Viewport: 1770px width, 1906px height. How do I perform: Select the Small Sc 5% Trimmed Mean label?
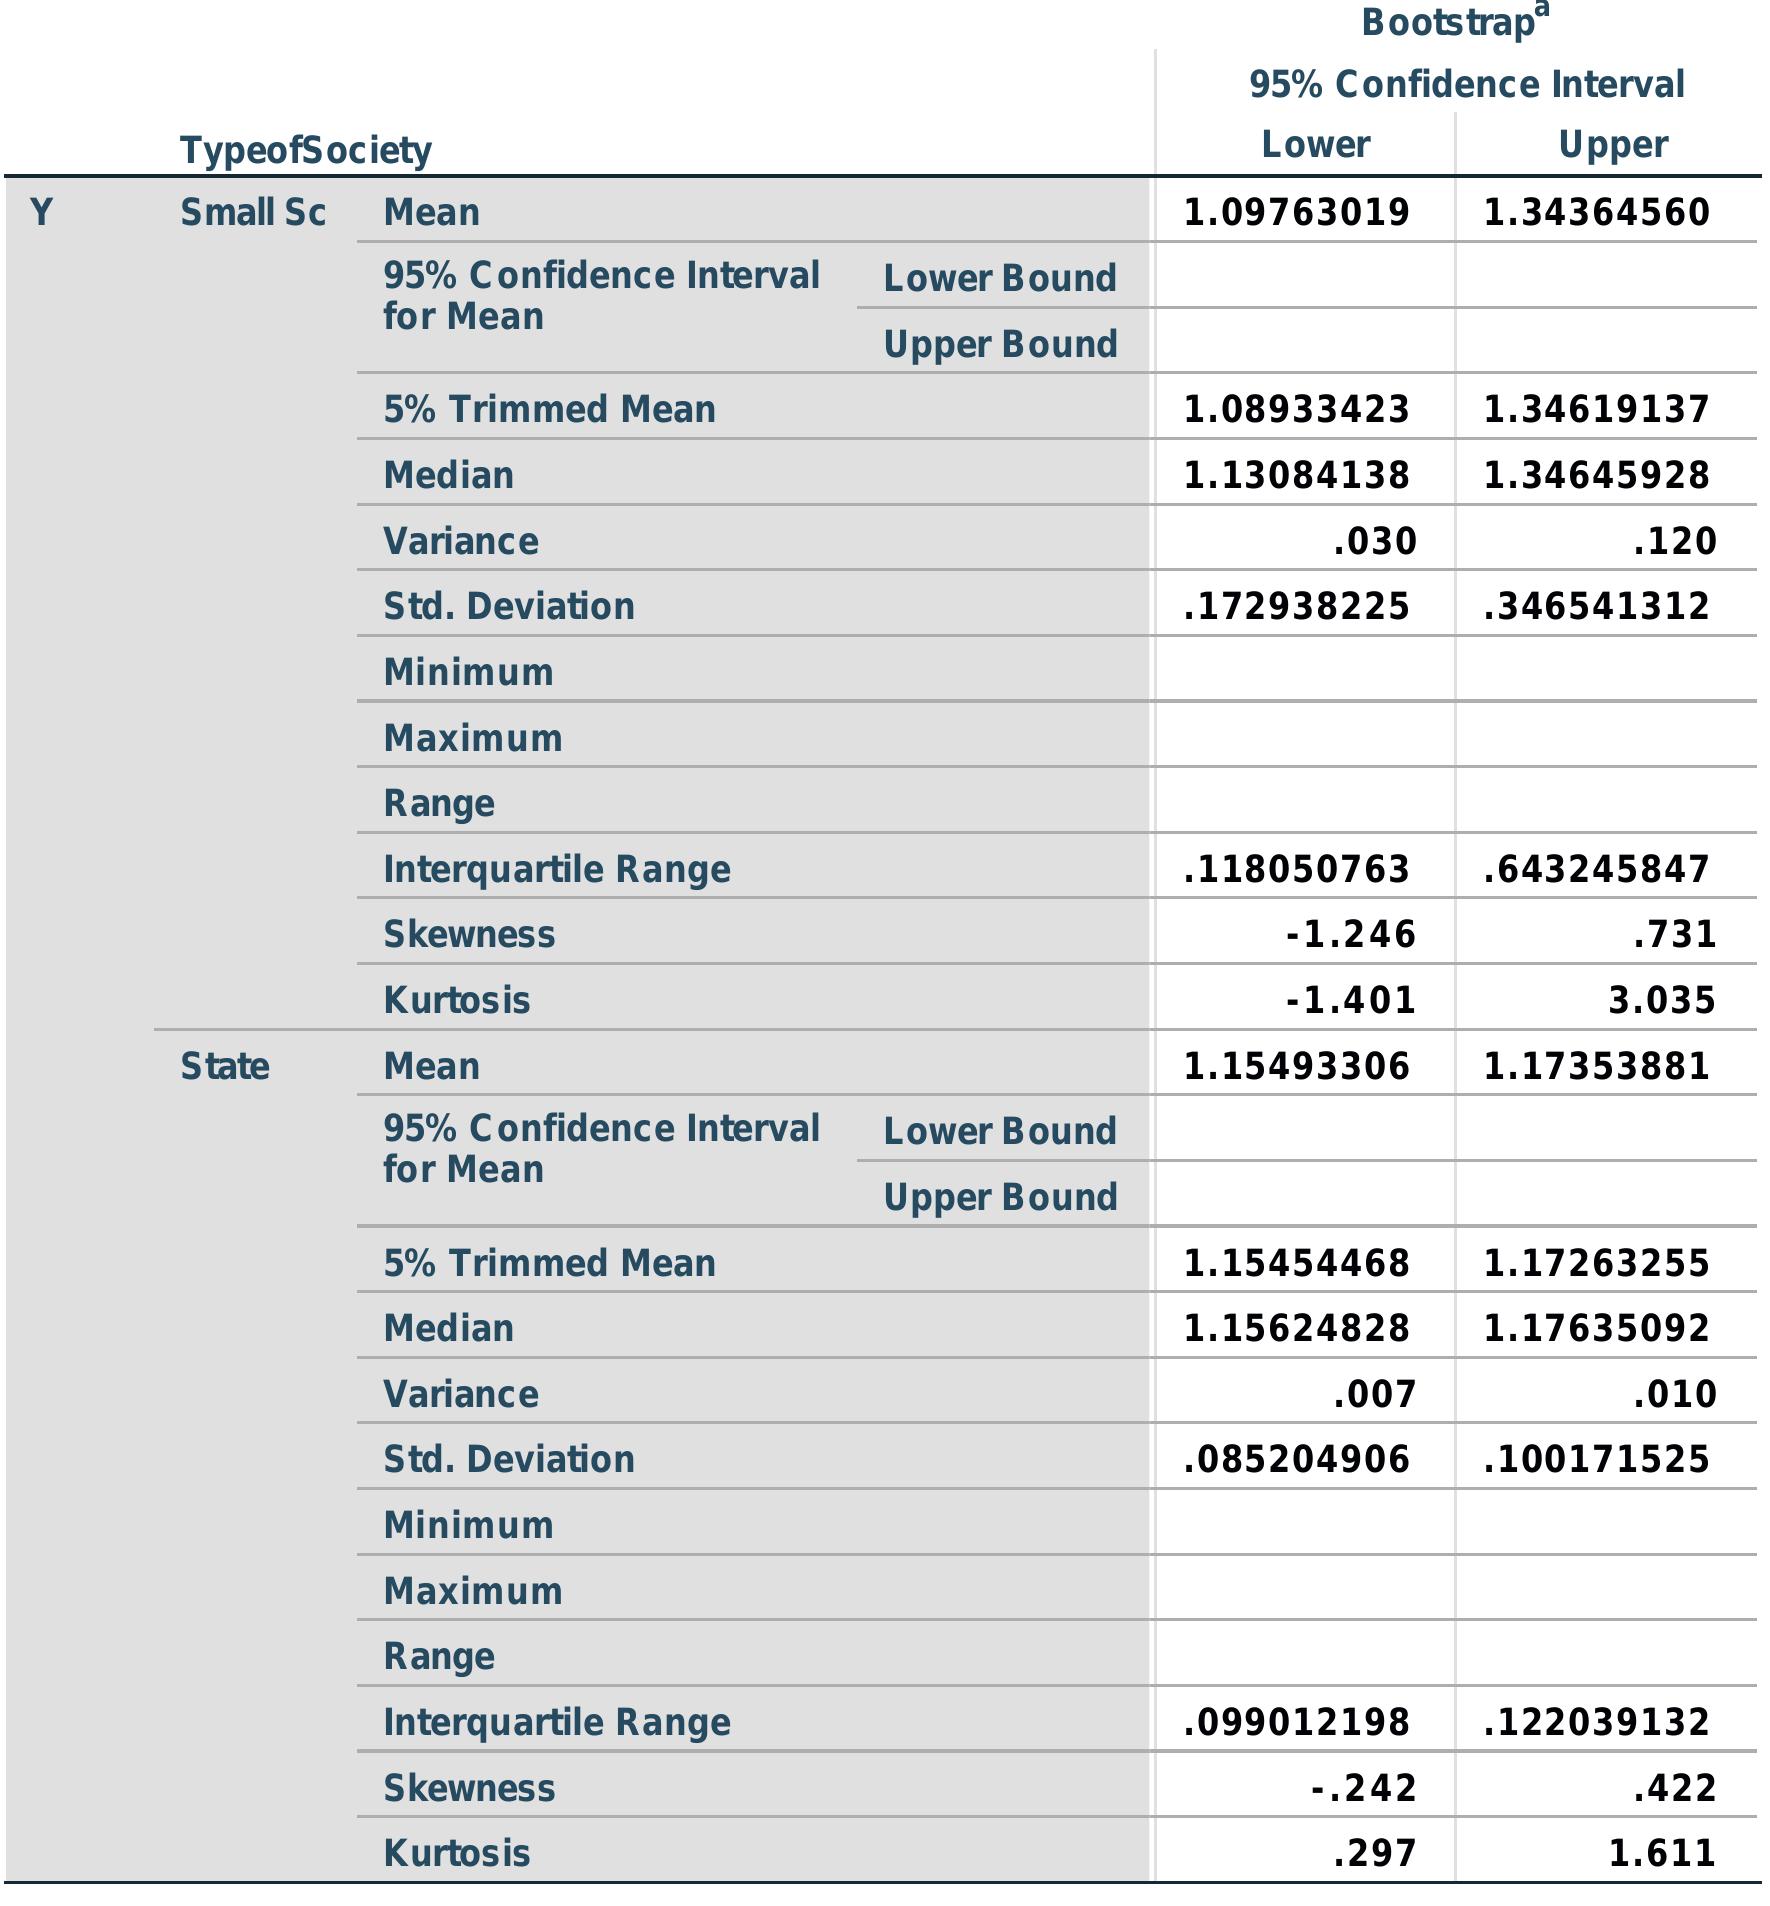tap(549, 409)
